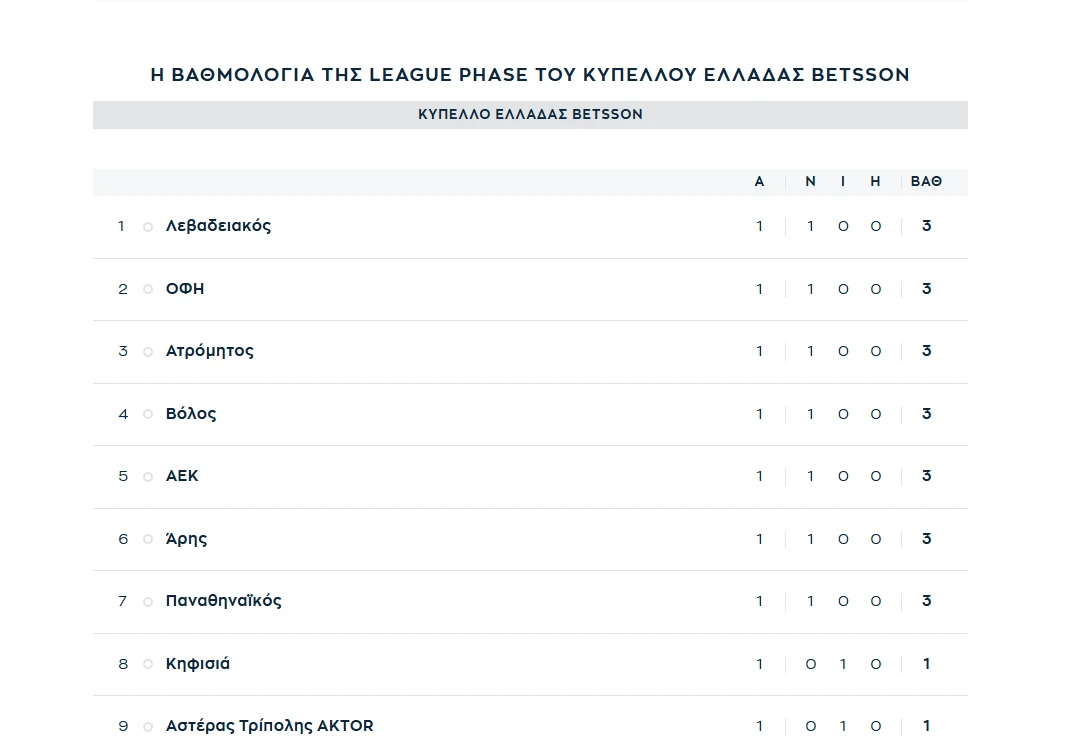This screenshot has height=751, width=1065.
Task: Open the Ατρόμητος team page
Action: coord(210,351)
